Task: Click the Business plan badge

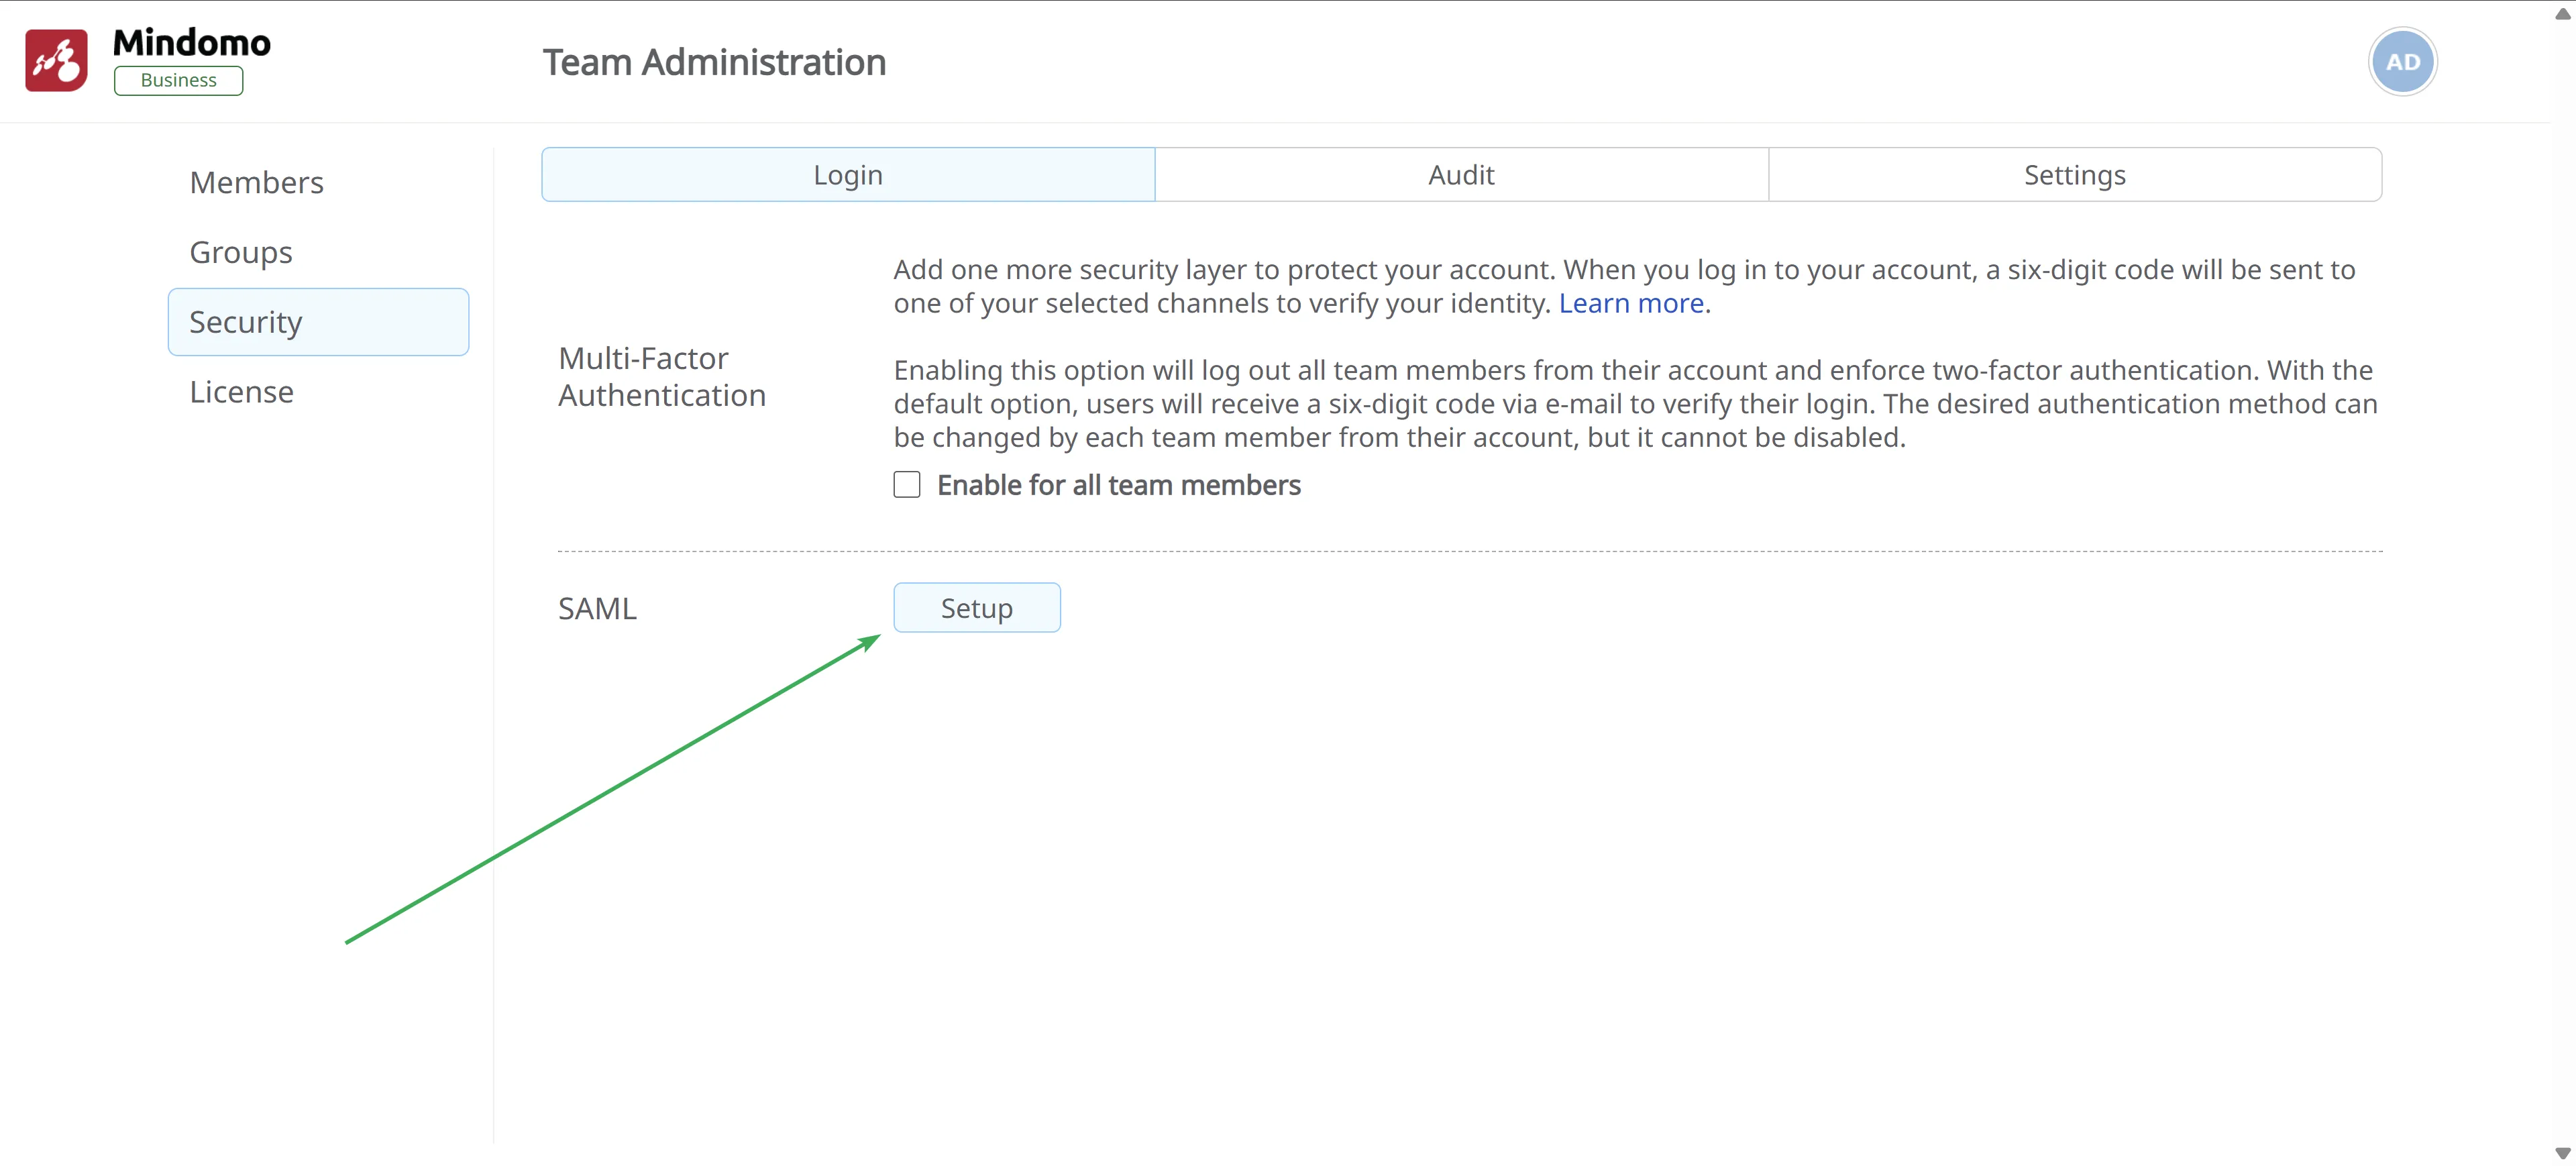Action: (x=178, y=80)
